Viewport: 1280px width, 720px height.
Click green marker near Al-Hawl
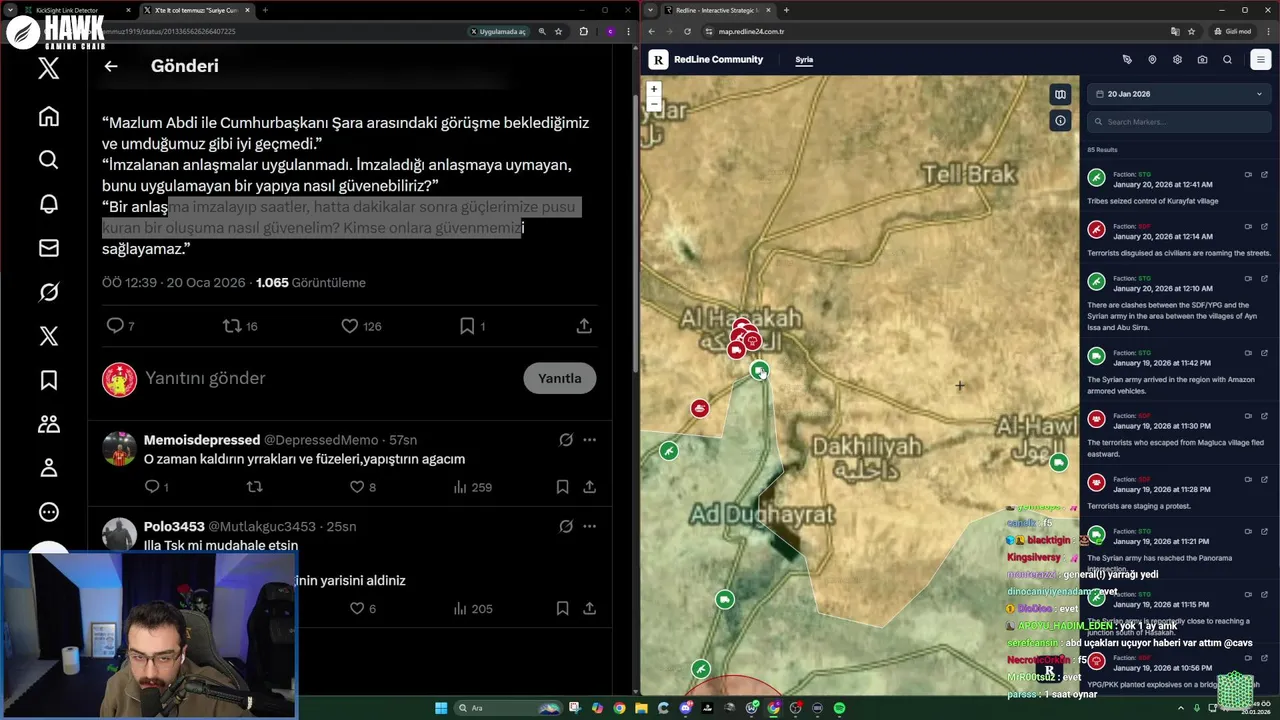pos(1059,462)
